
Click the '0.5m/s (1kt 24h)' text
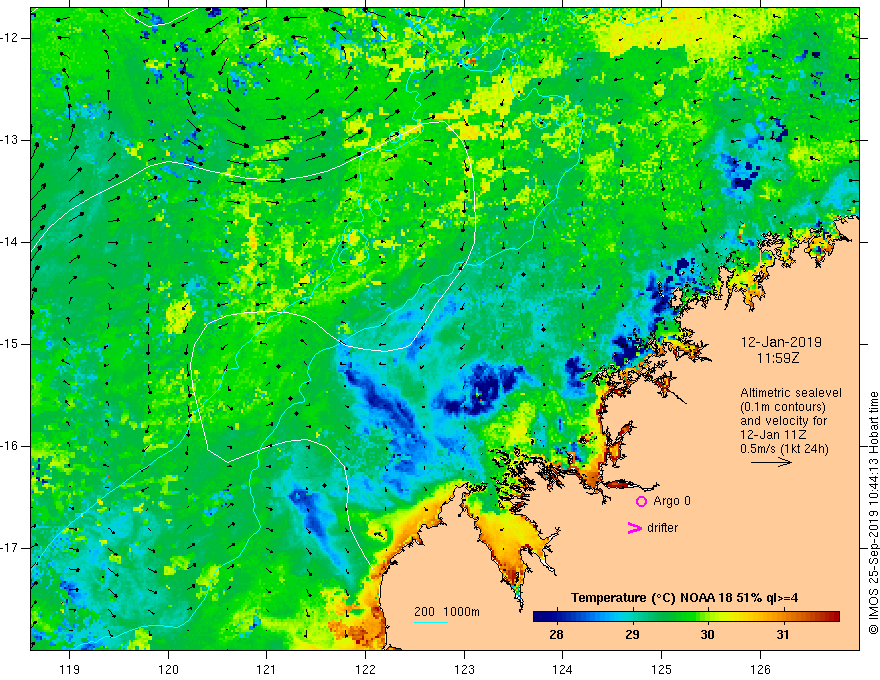click(784, 449)
